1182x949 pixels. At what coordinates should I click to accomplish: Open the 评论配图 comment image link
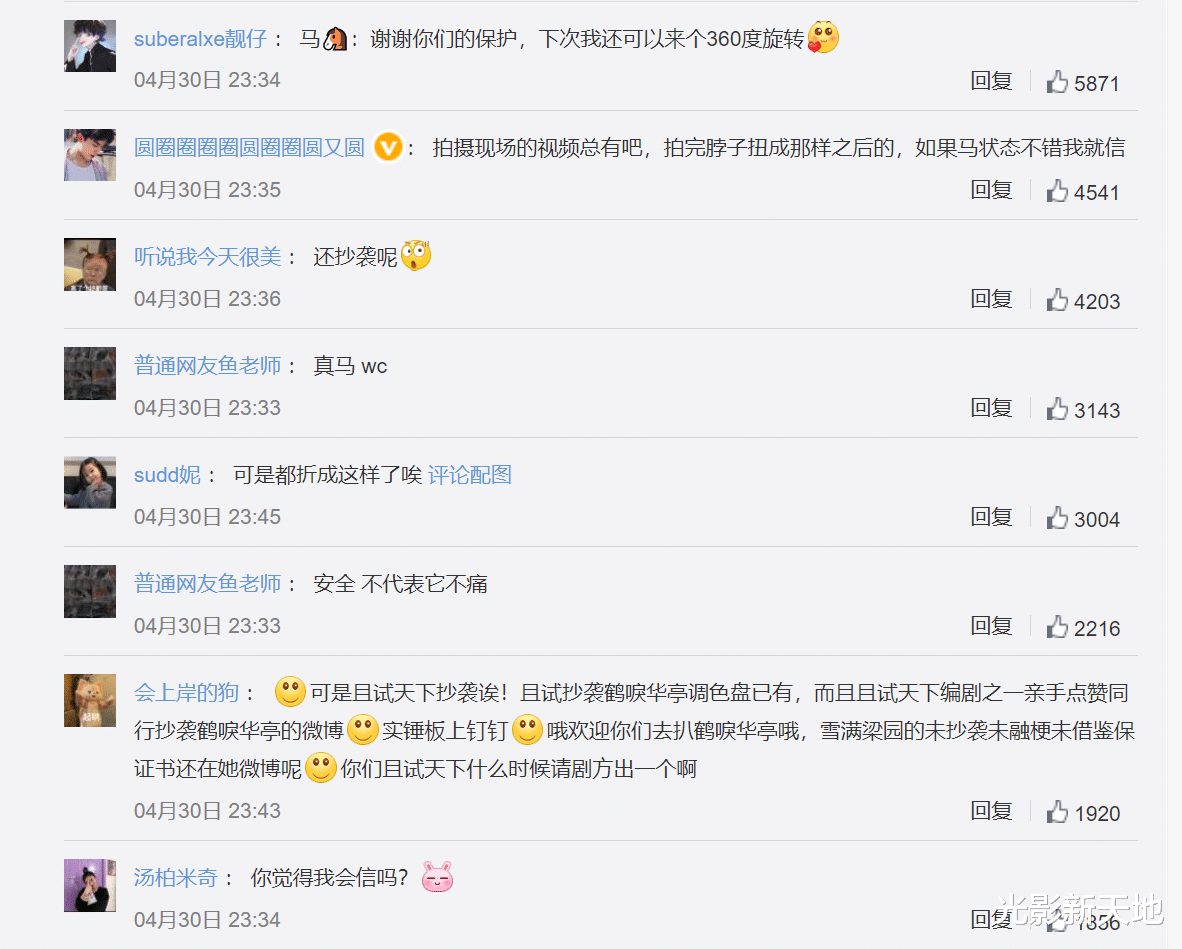pyautogui.click(x=470, y=475)
